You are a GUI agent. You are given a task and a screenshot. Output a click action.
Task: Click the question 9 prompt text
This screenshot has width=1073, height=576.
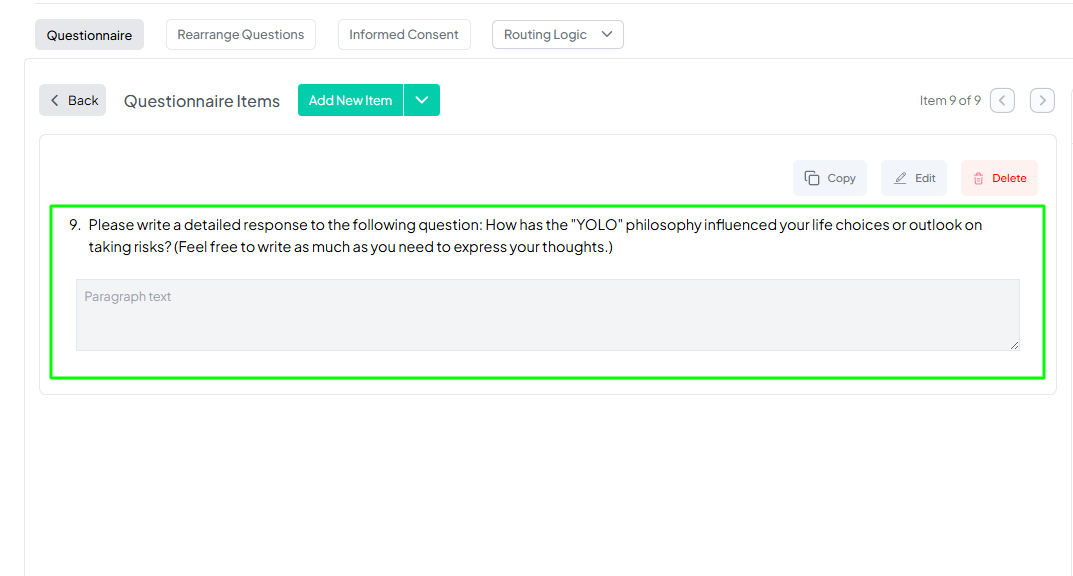(535, 235)
